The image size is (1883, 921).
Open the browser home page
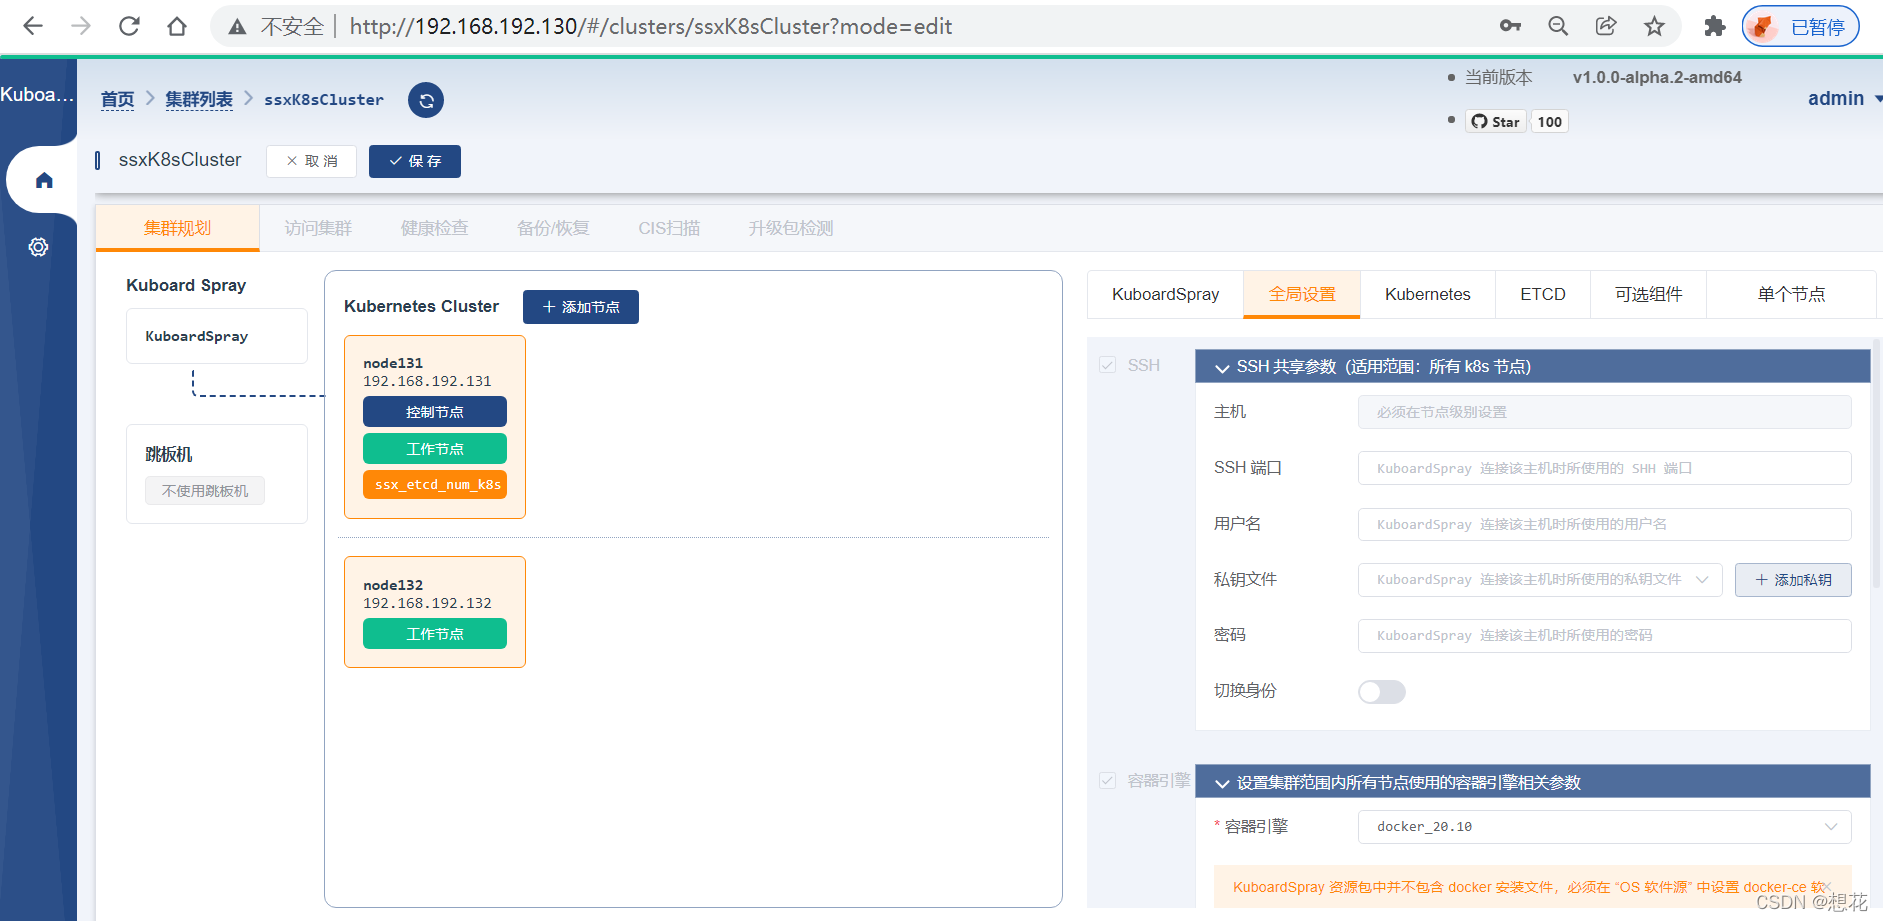tap(177, 26)
